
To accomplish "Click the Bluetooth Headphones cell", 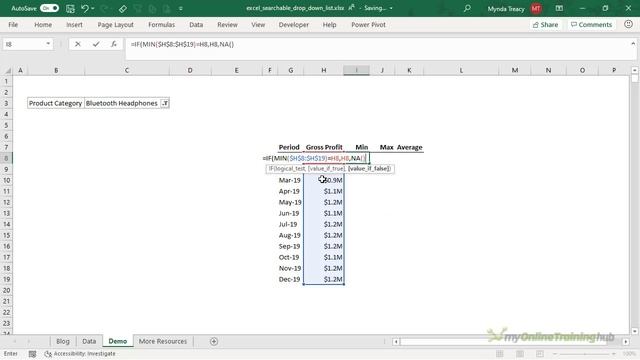I will pyautogui.click(x=122, y=103).
